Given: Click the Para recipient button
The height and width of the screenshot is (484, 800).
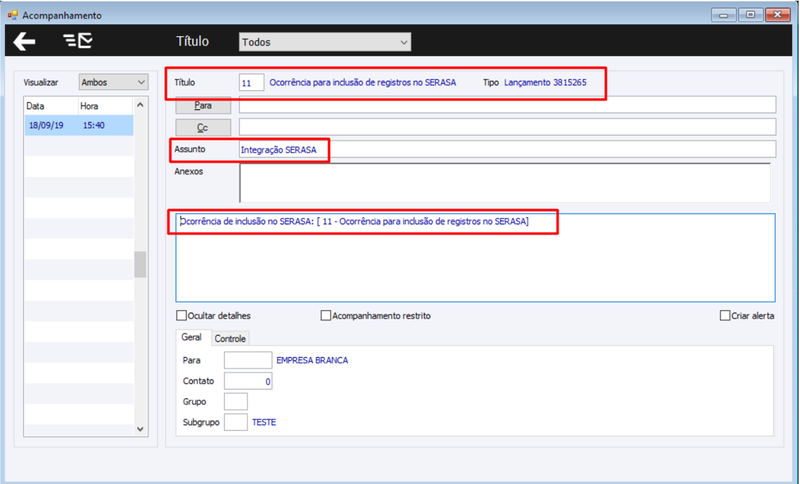Looking at the screenshot, I should tap(203, 105).
